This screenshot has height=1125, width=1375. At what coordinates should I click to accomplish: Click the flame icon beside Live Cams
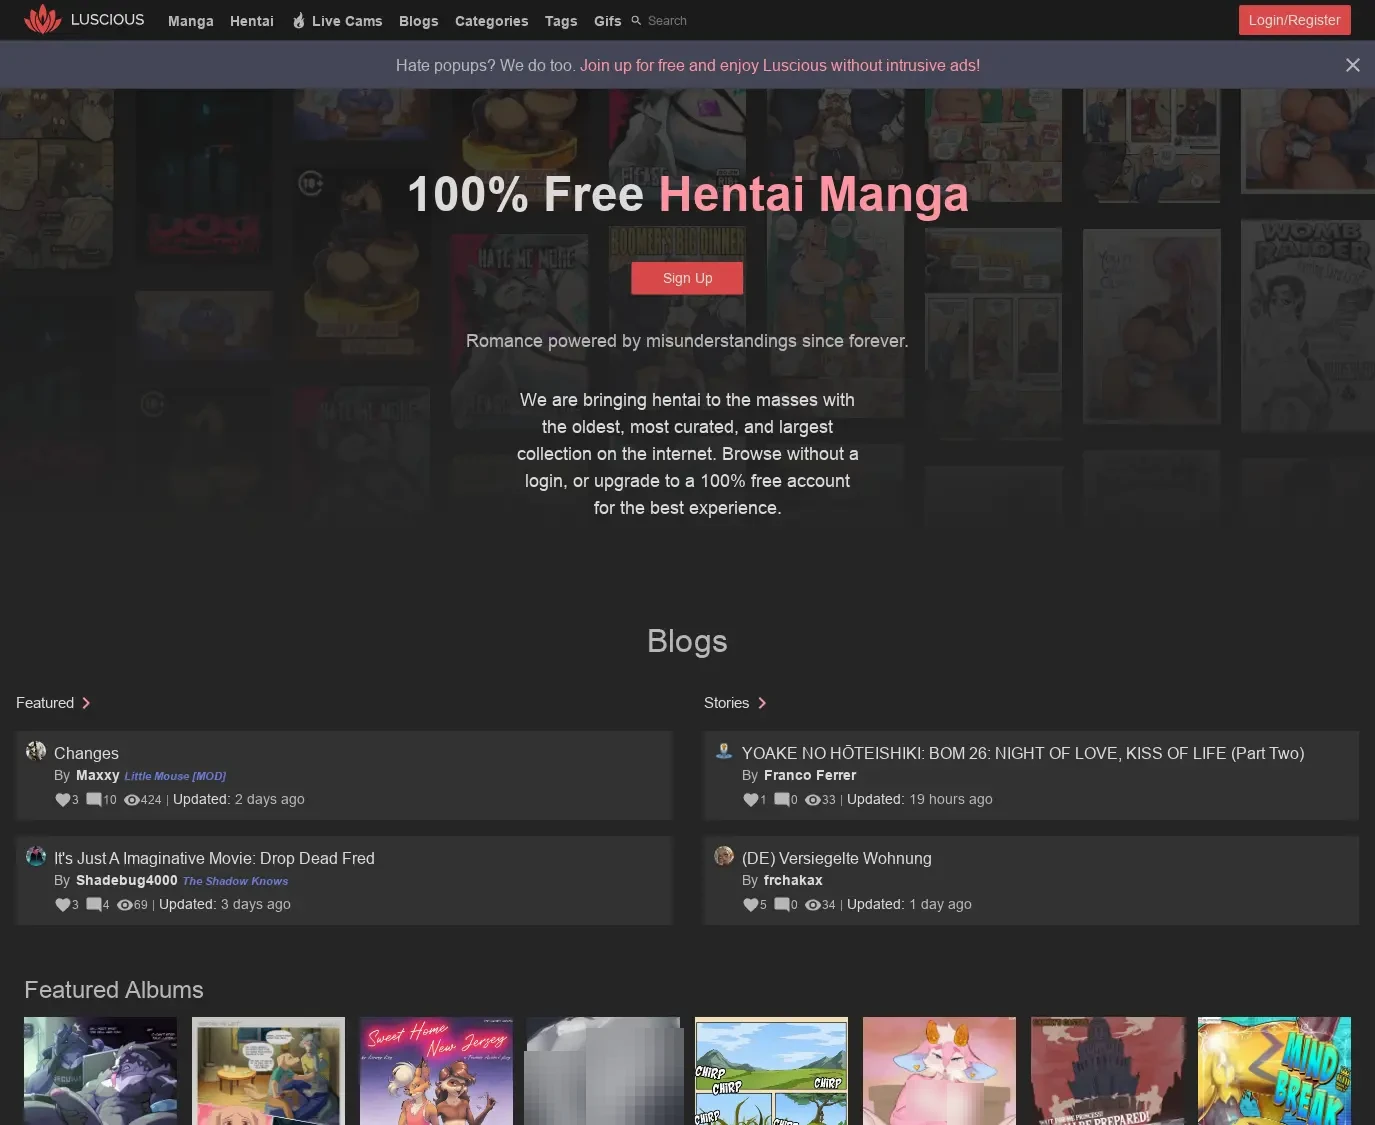(299, 20)
